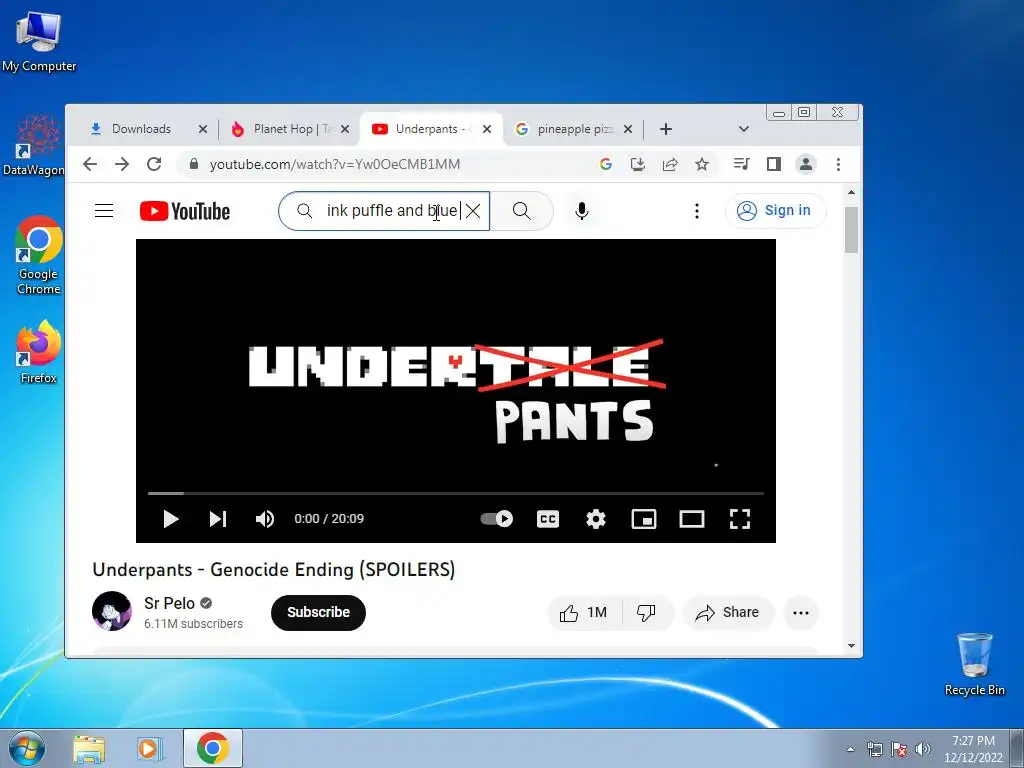1024x768 pixels.
Task: Open media controls in Chrome toolbar
Action: (x=741, y=164)
